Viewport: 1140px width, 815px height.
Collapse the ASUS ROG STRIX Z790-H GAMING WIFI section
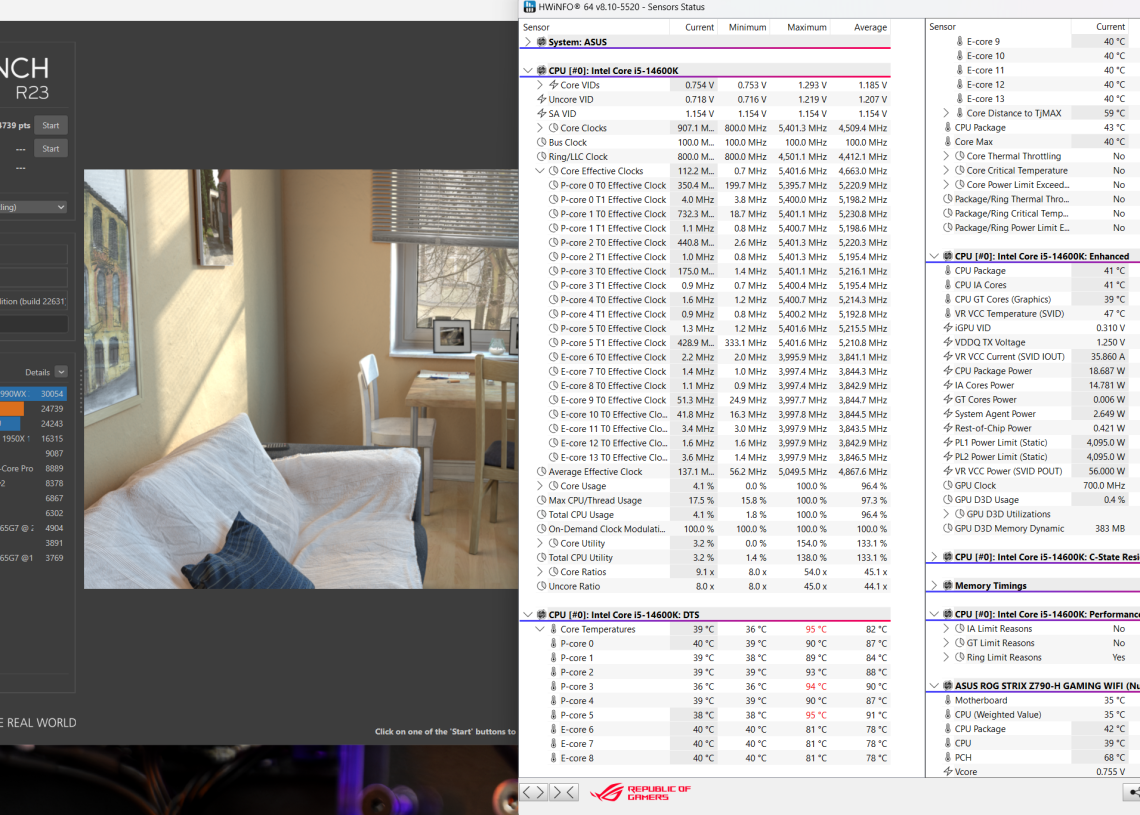tap(934, 686)
